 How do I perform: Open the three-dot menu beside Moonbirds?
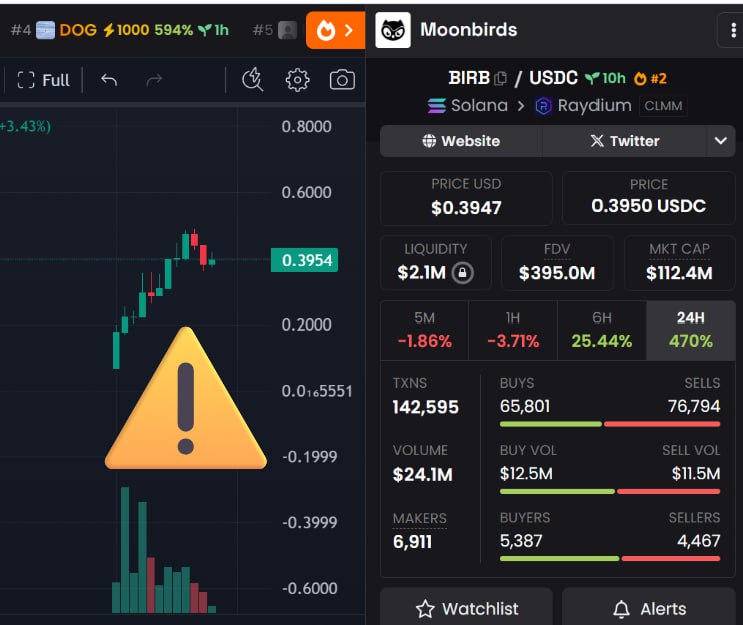733,30
